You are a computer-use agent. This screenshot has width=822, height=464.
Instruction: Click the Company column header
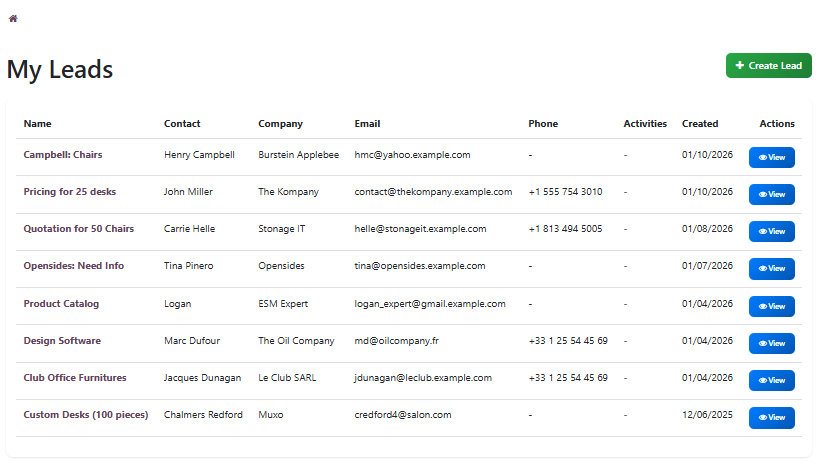280,124
